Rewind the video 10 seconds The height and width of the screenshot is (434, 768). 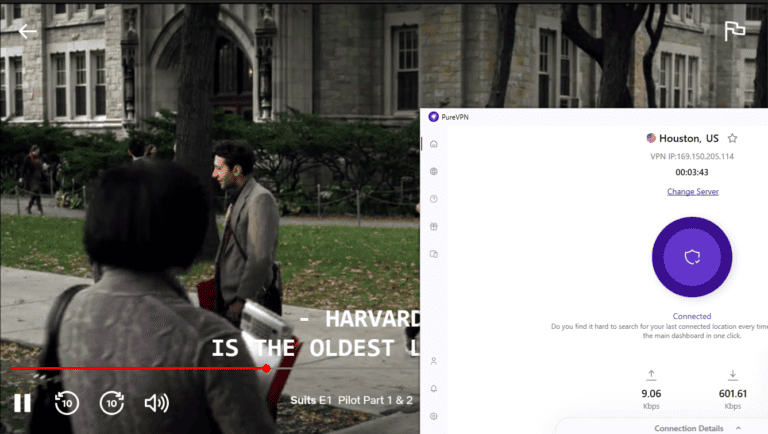(67, 403)
